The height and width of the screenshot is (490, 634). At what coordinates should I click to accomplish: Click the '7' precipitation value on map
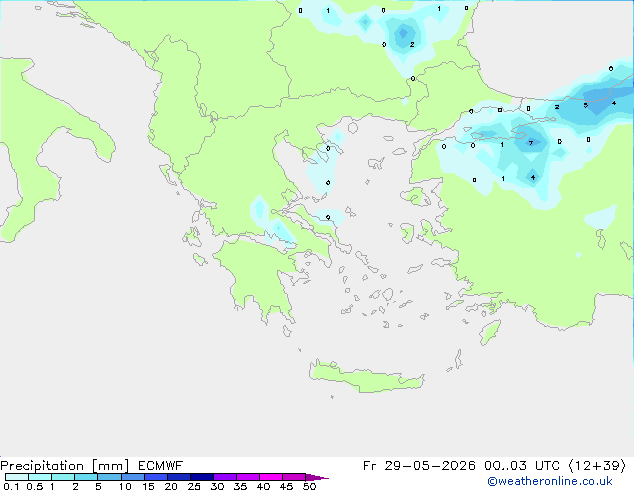531,143
